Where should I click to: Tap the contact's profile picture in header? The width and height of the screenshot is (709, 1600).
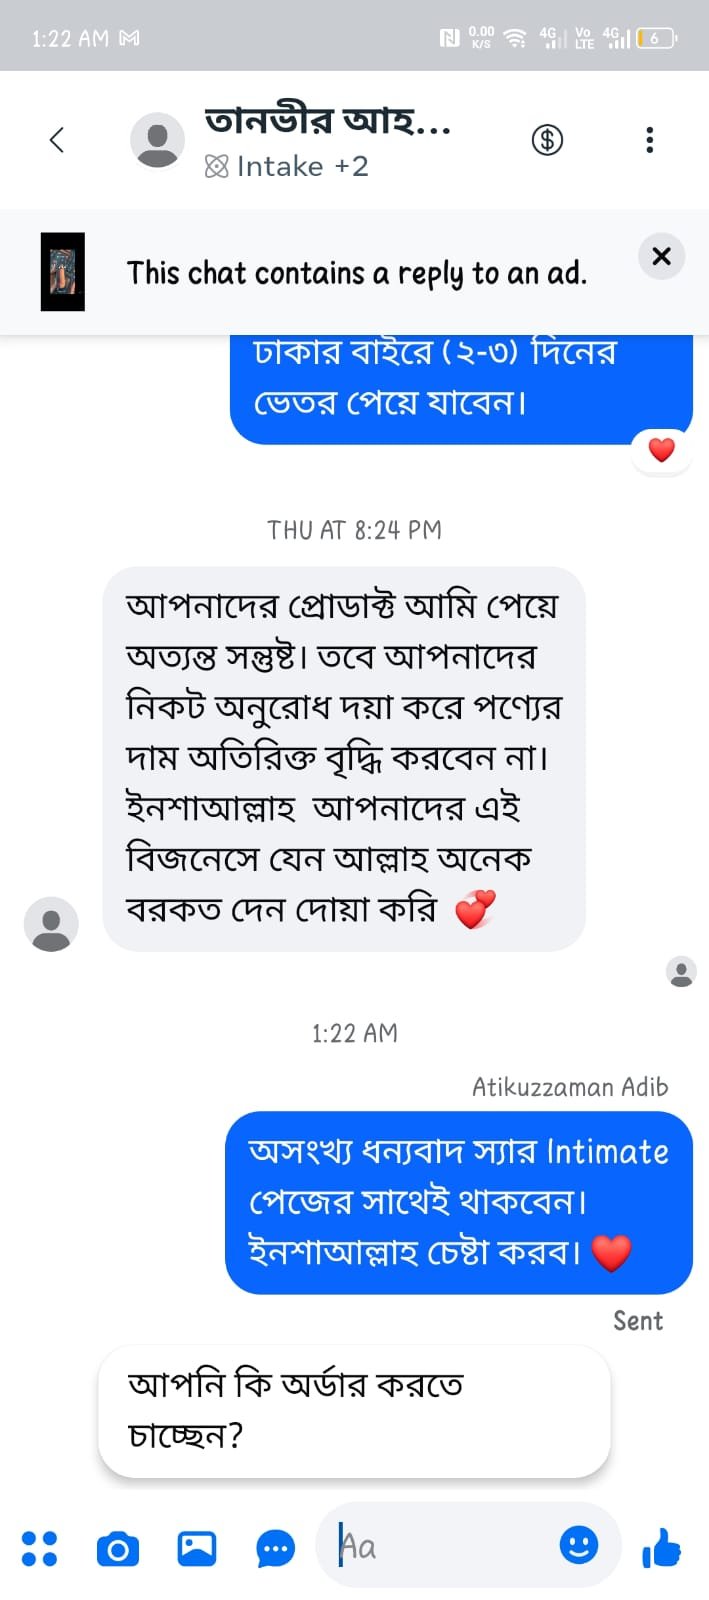157,140
